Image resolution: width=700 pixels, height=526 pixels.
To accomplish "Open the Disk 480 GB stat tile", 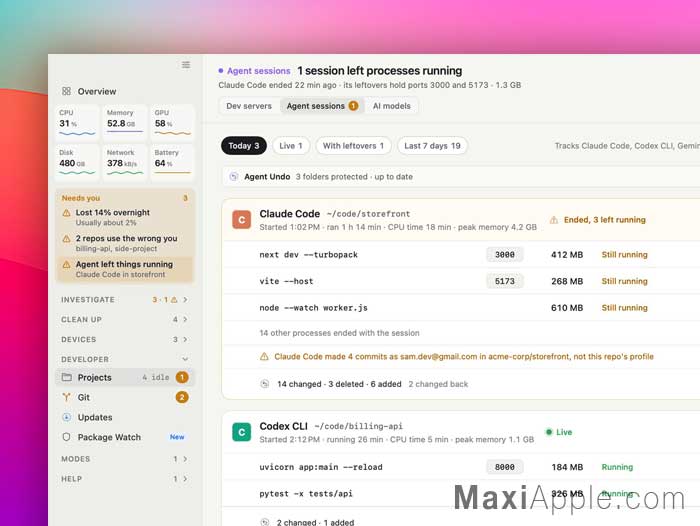I will point(77,161).
